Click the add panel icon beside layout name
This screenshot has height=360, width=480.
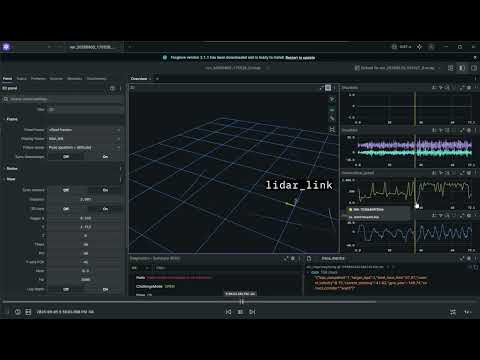(x=450, y=68)
